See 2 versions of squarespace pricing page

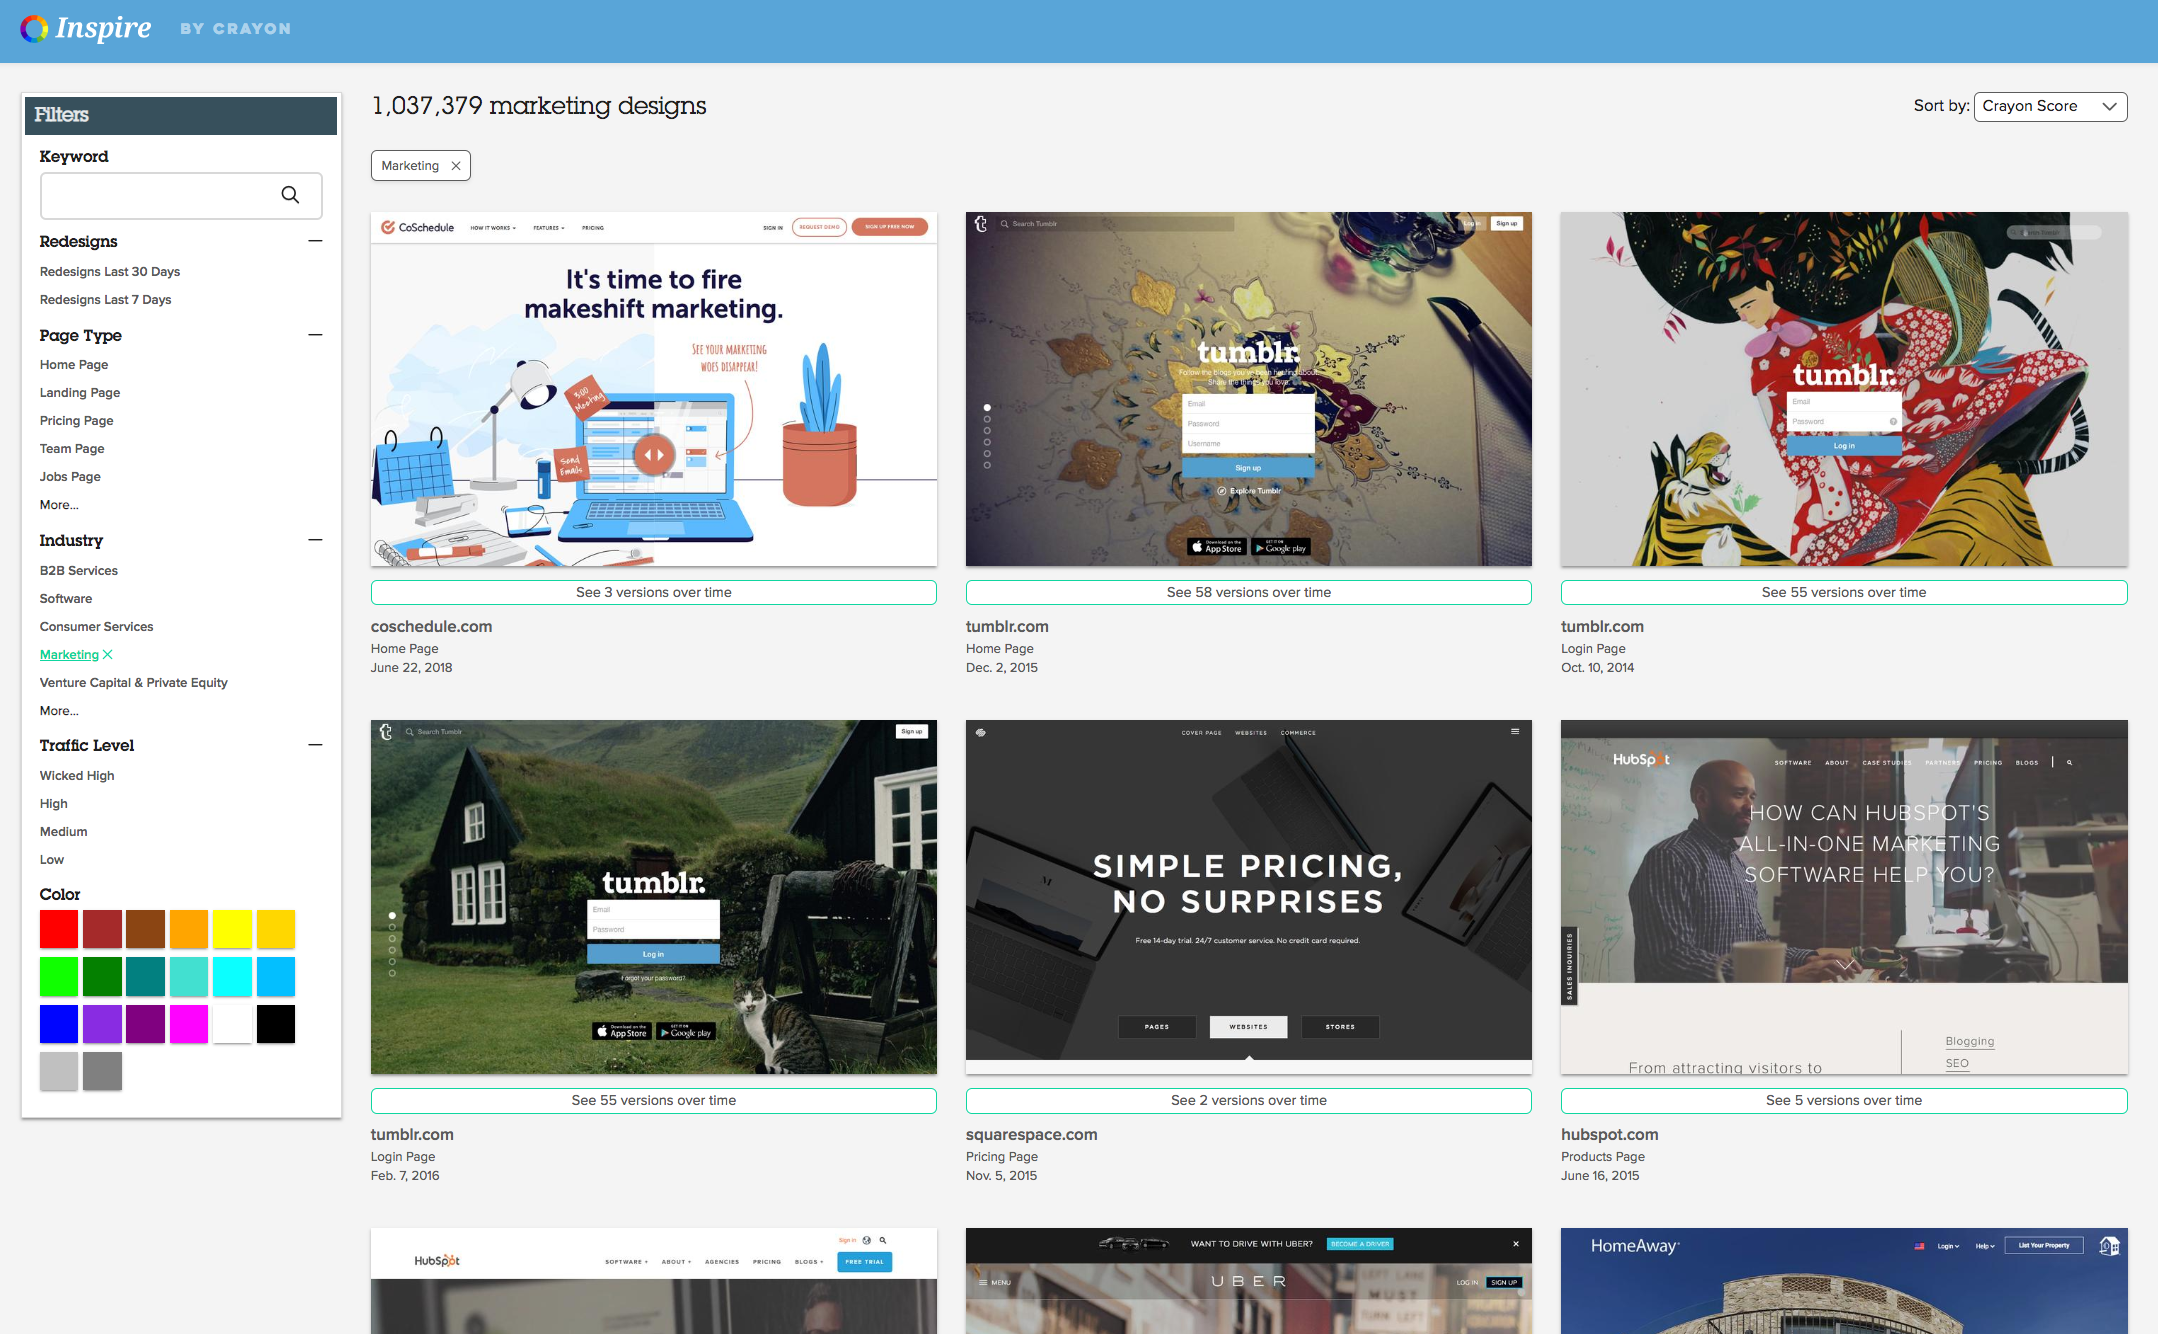[1248, 1101]
